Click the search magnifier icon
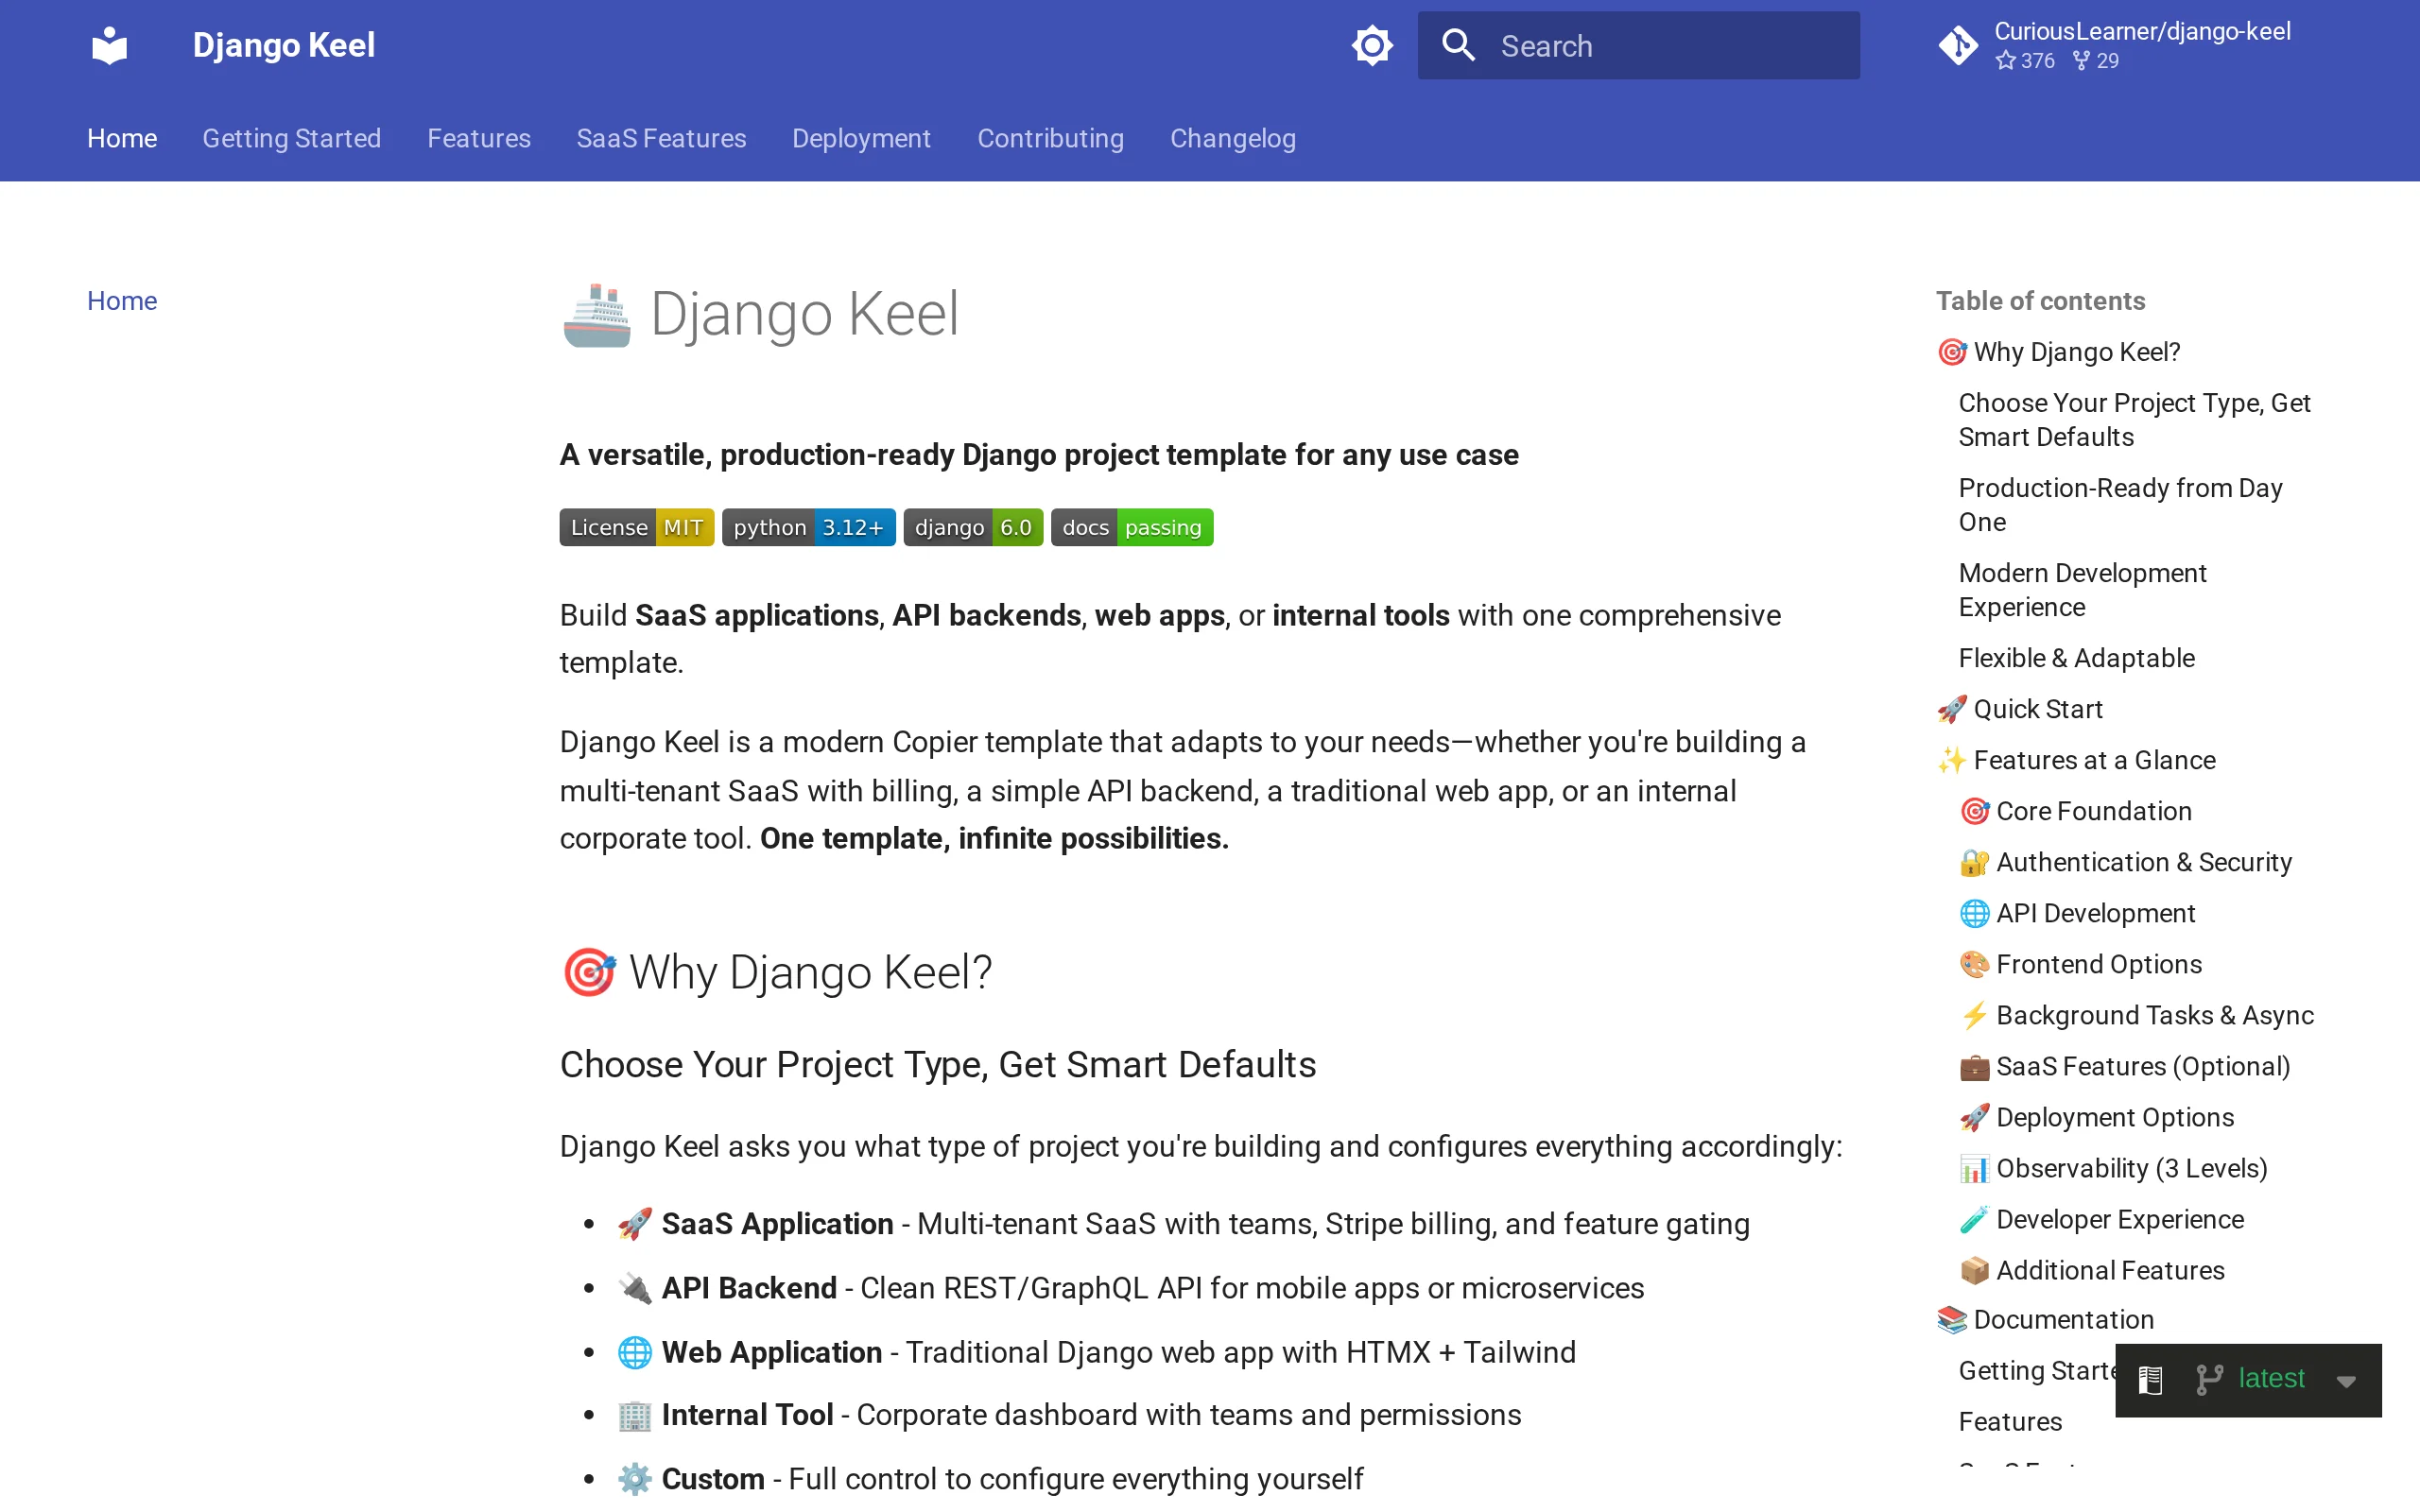 tap(1458, 45)
